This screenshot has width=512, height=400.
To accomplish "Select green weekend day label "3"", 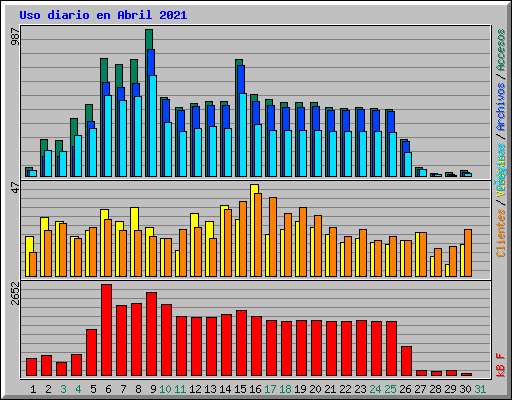I will (x=63, y=389).
